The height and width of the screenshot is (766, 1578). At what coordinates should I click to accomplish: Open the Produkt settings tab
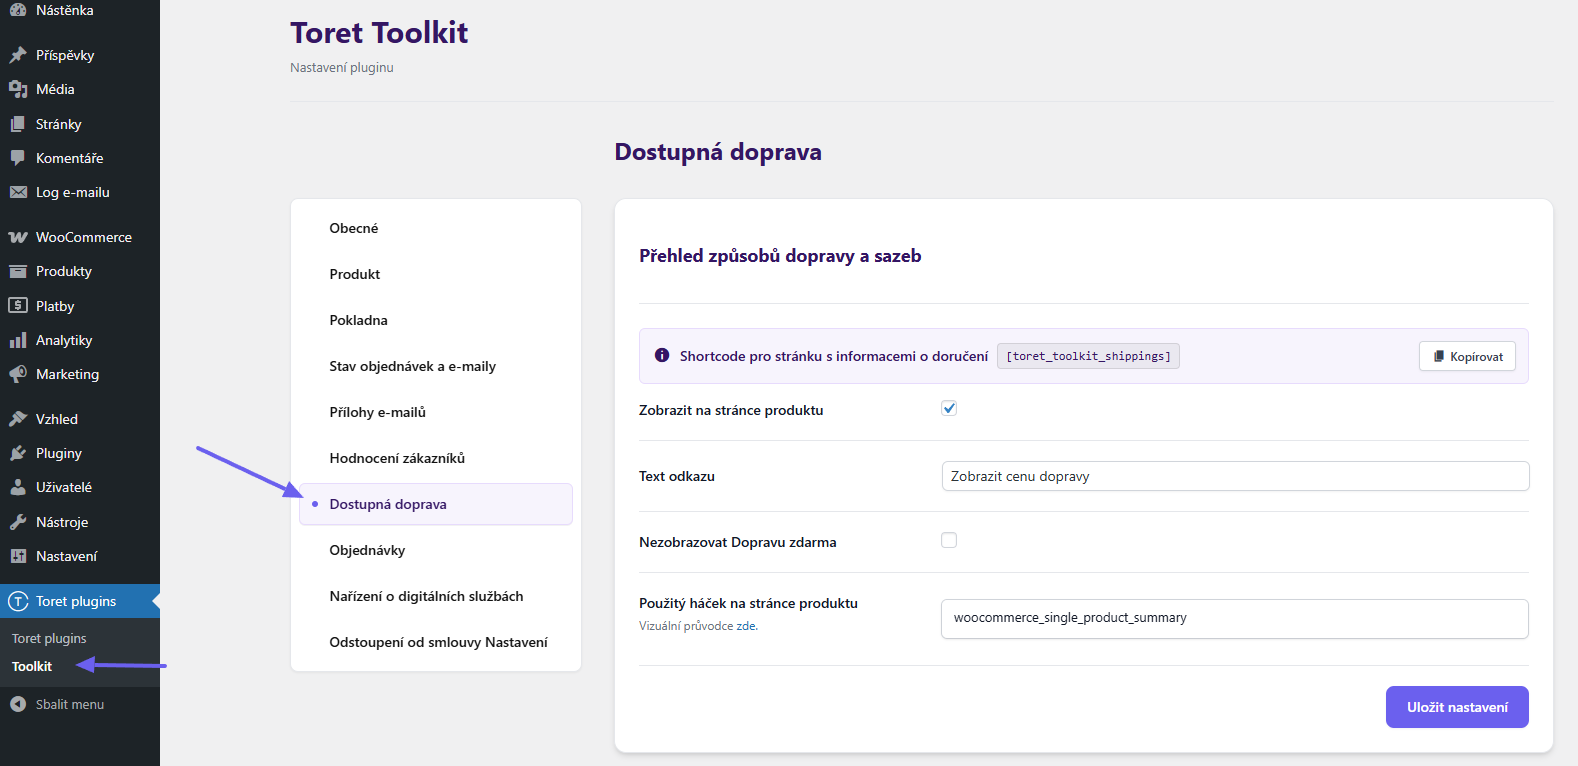(x=436, y=274)
